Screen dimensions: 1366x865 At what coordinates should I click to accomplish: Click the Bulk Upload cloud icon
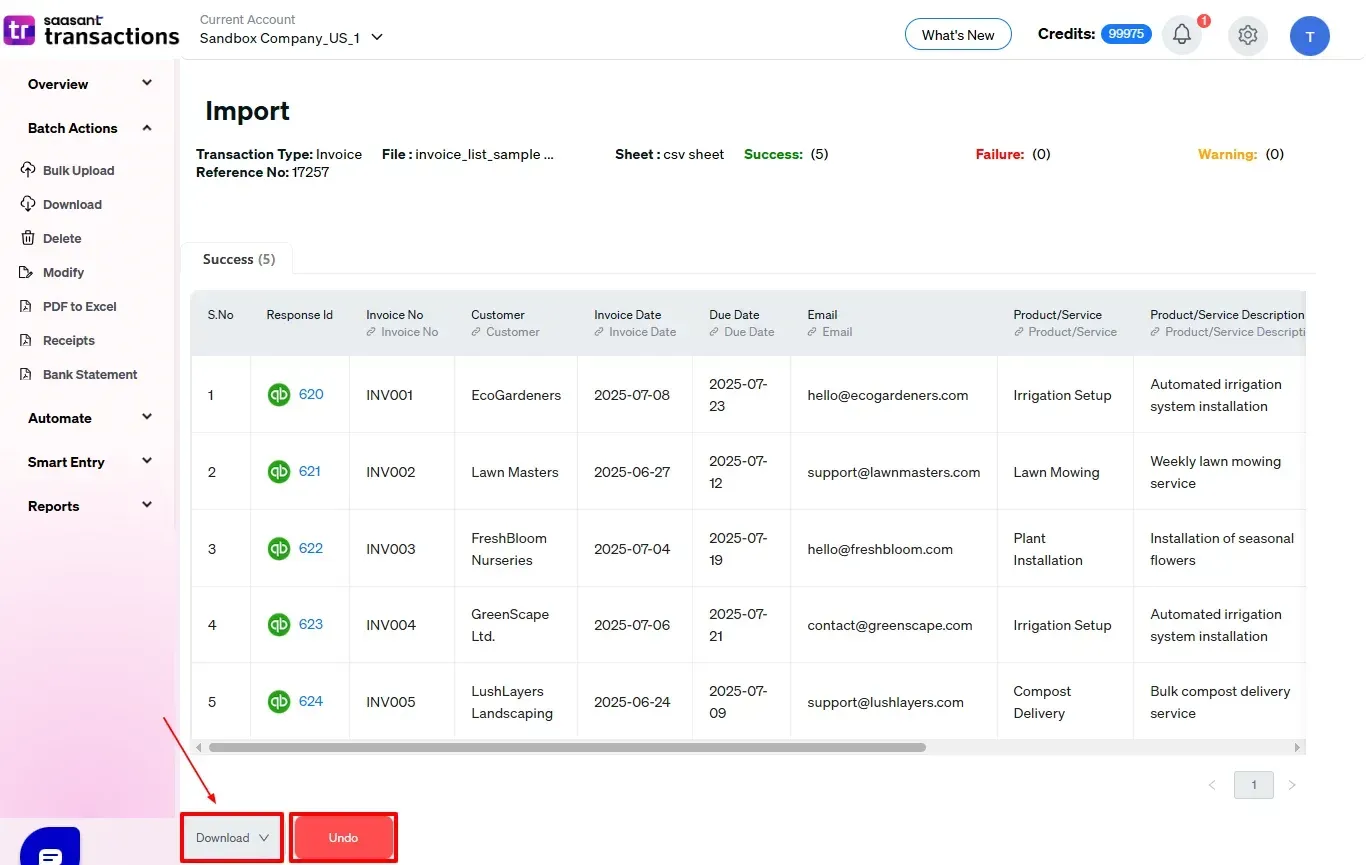(28, 170)
